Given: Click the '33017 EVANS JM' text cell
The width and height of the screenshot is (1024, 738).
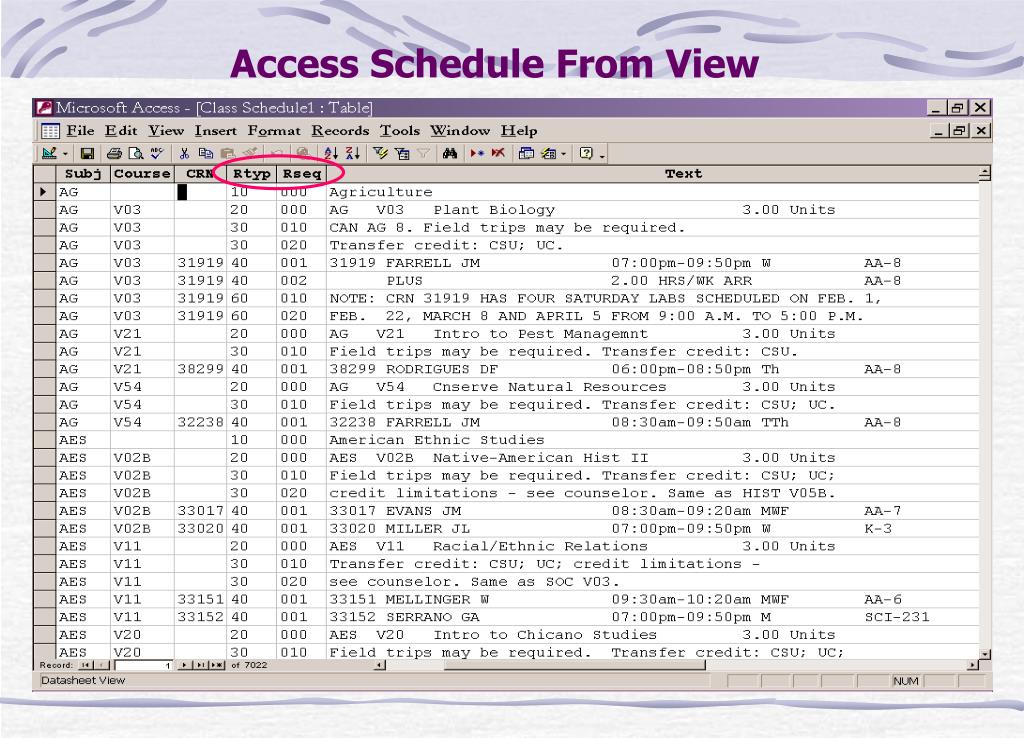Looking at the screenshot, I should (653, 511).
